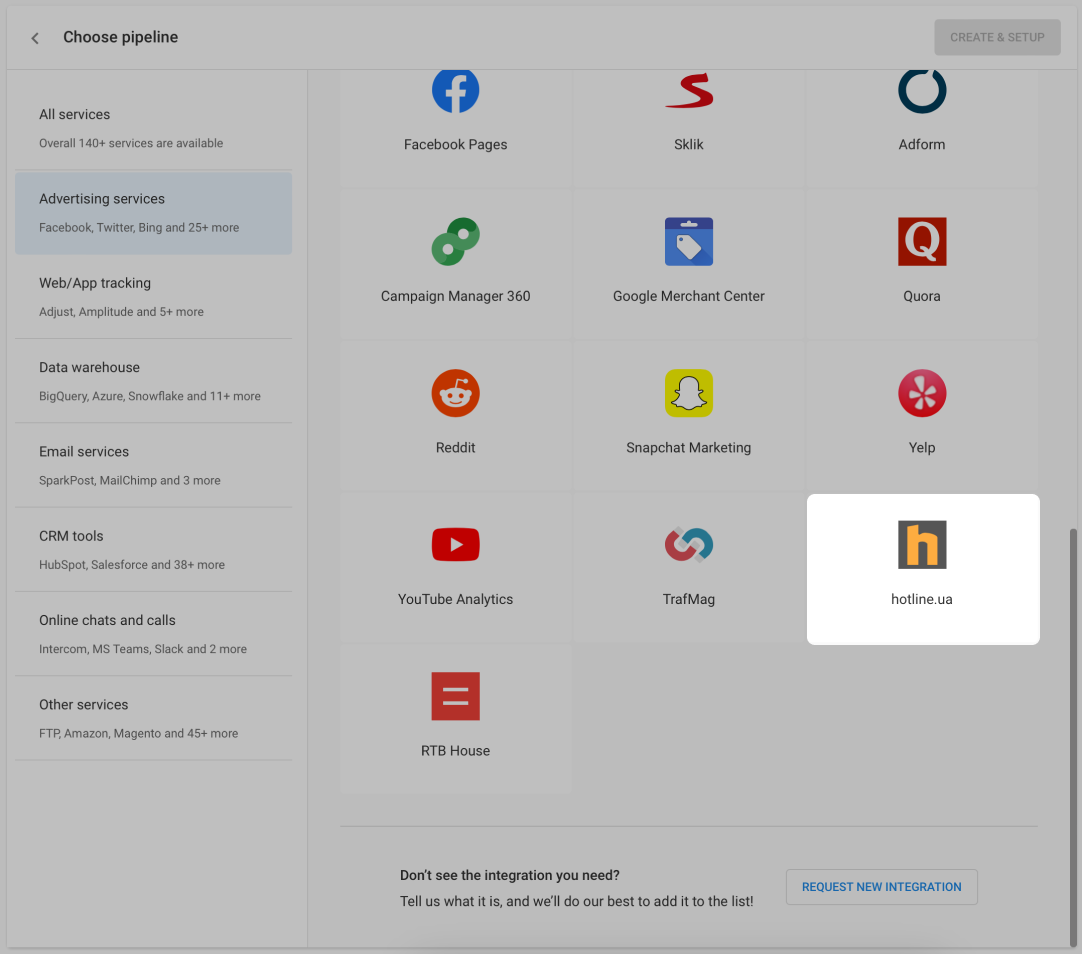Select the Snapchat ghost icon
The width and height of the screenshot is (1082, 954).
(689, 393)
